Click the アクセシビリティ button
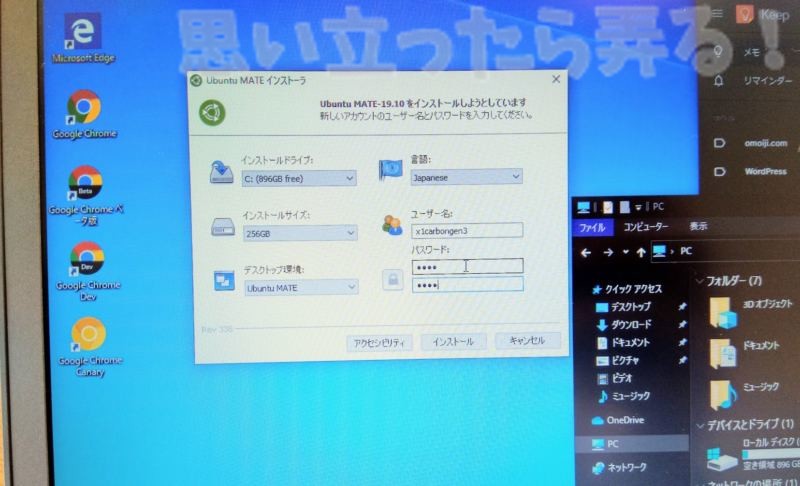 pyautogui.click(x=379, y=343)
